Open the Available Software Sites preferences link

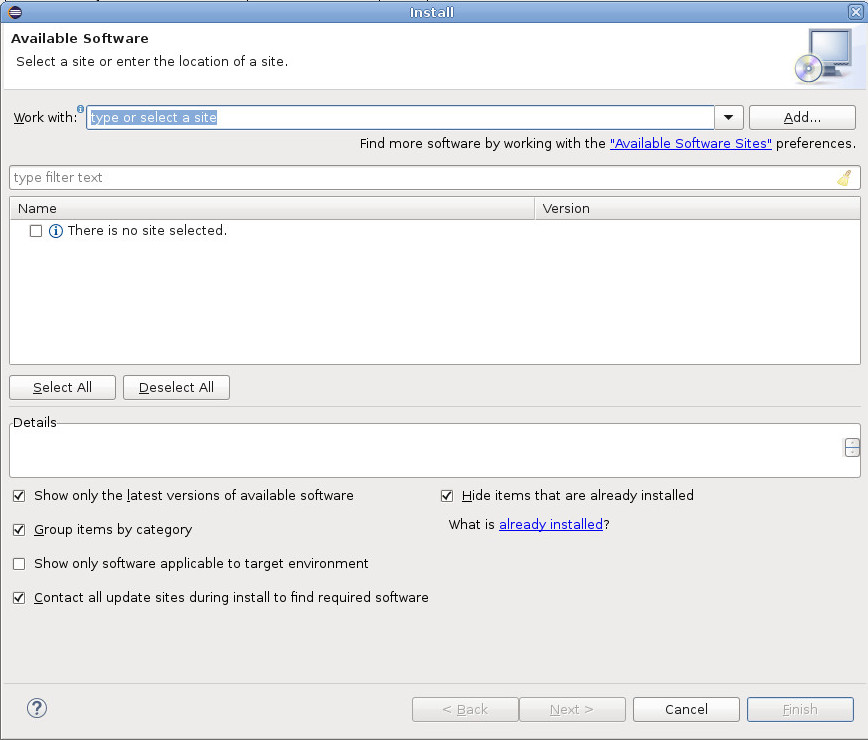690,143
